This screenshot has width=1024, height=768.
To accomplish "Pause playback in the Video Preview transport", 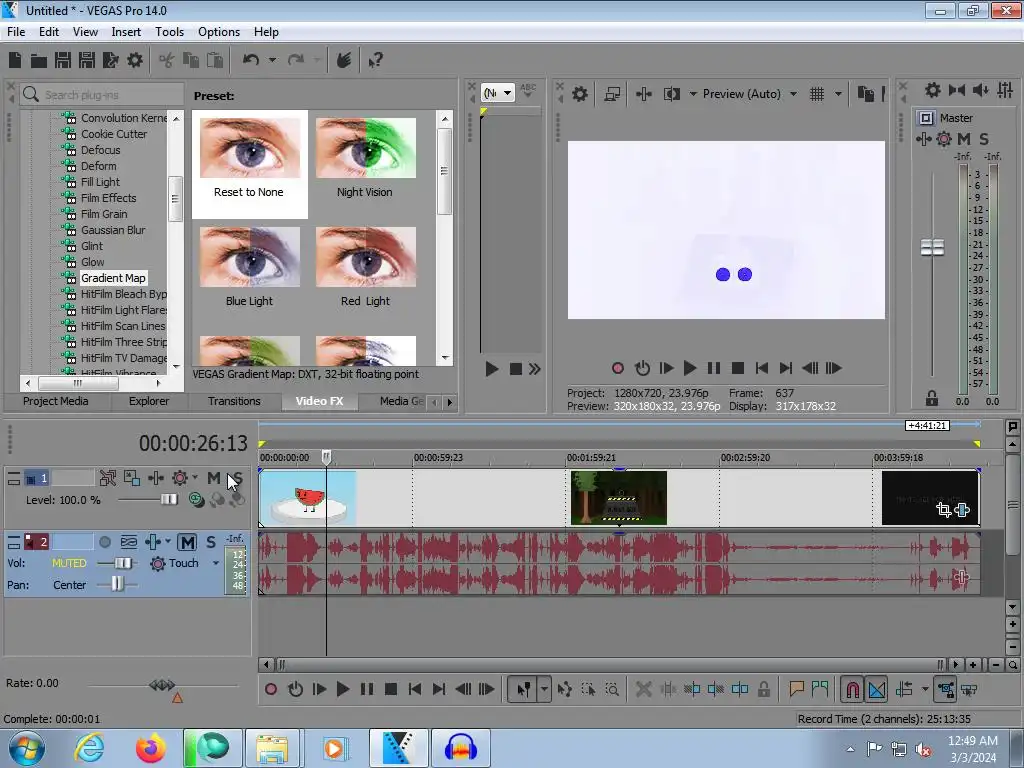I will 713,368.
